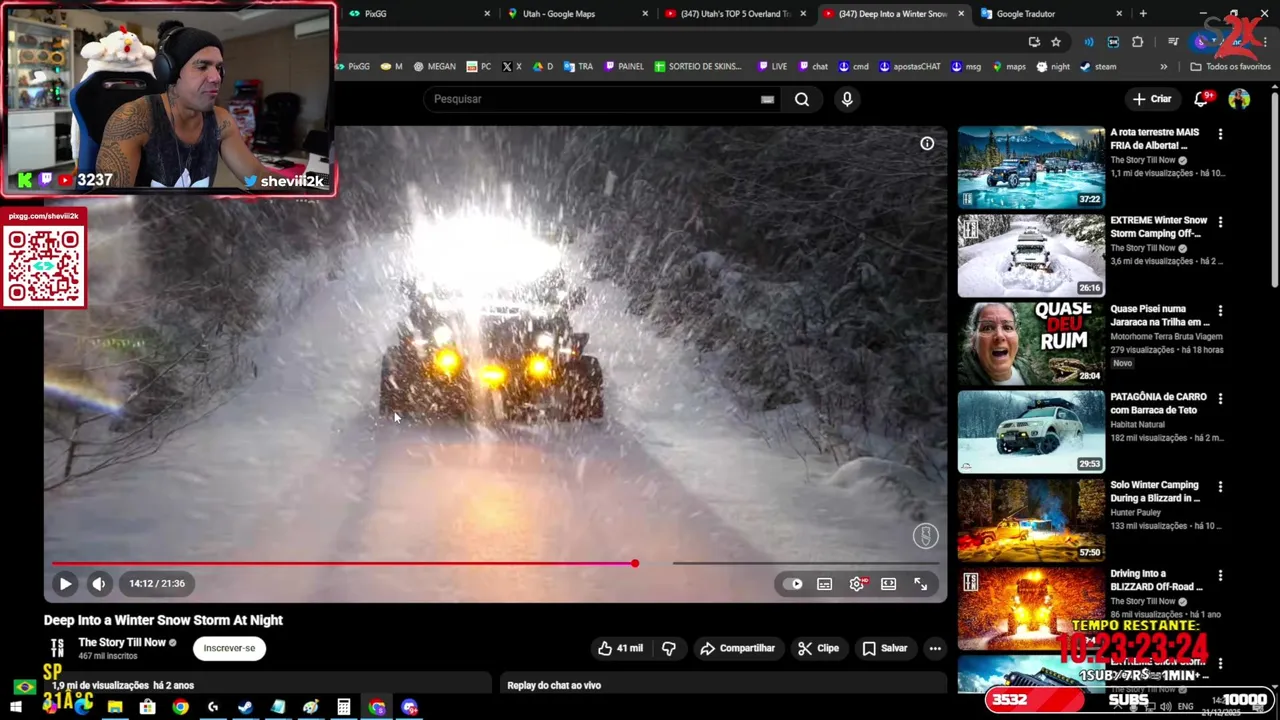Viewport: 1280px width, 720px height.
Task: Open the PAINEL Twitch bookmark
Action: [x=623, y=66]
